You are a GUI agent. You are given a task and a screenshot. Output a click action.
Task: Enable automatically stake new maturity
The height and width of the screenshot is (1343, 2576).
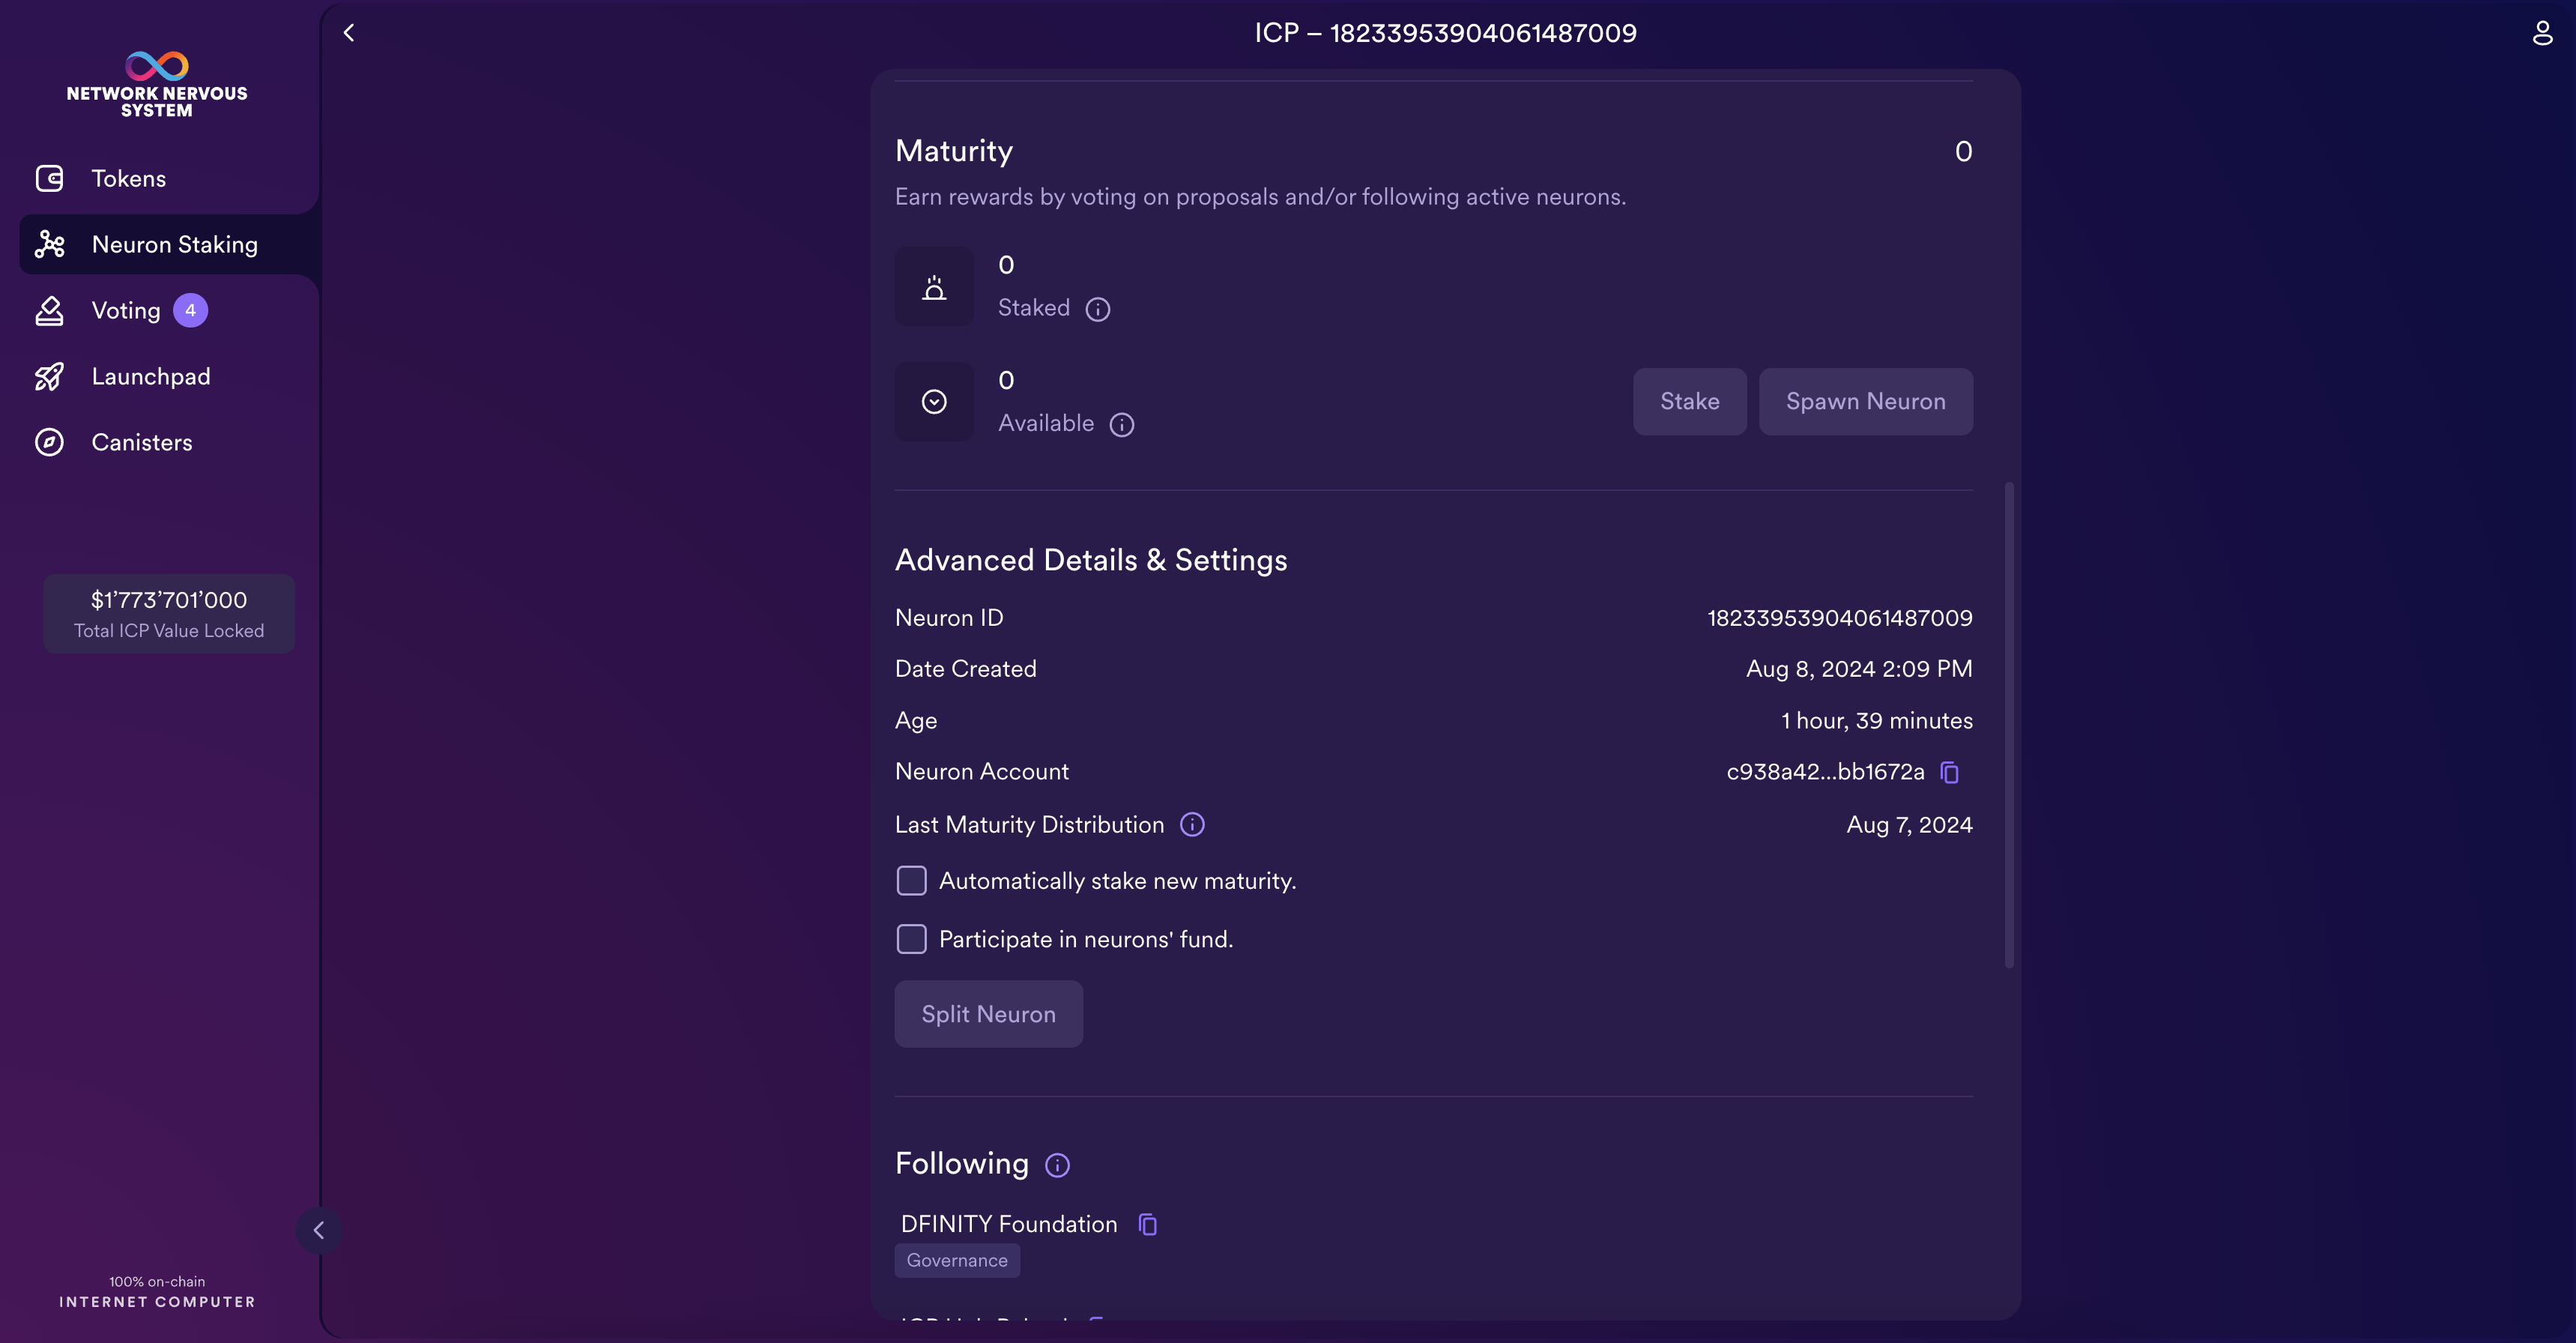(x=911, y=881)
